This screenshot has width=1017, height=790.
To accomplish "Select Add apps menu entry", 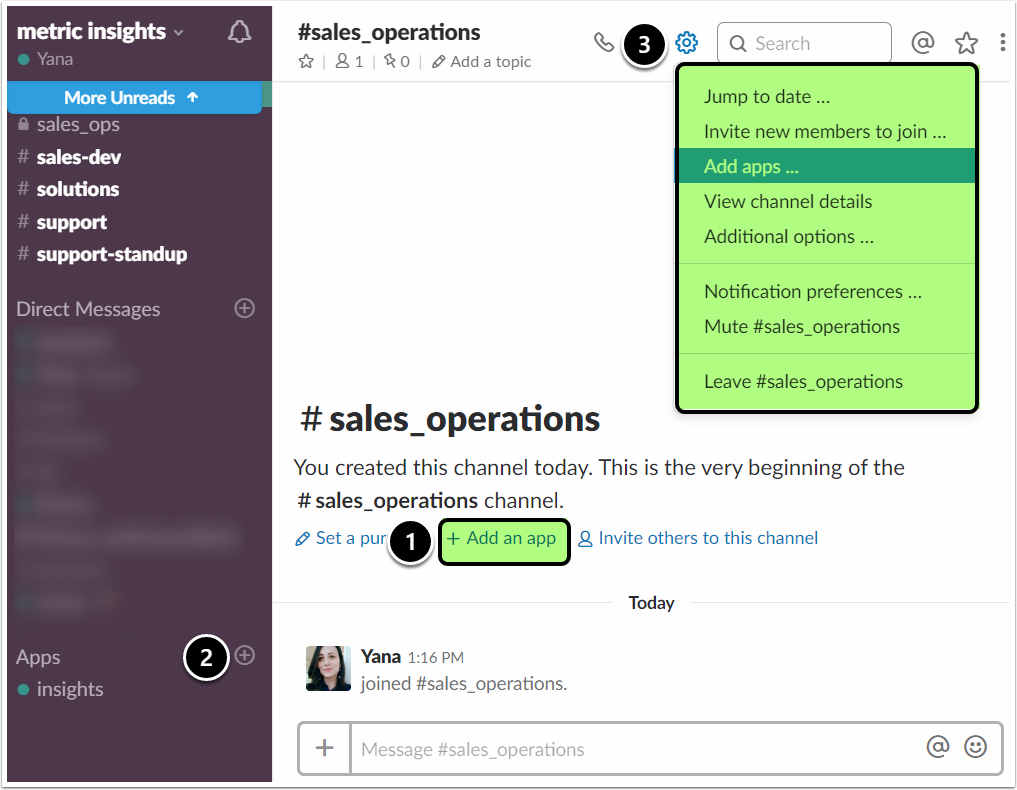I will (751, 166).
